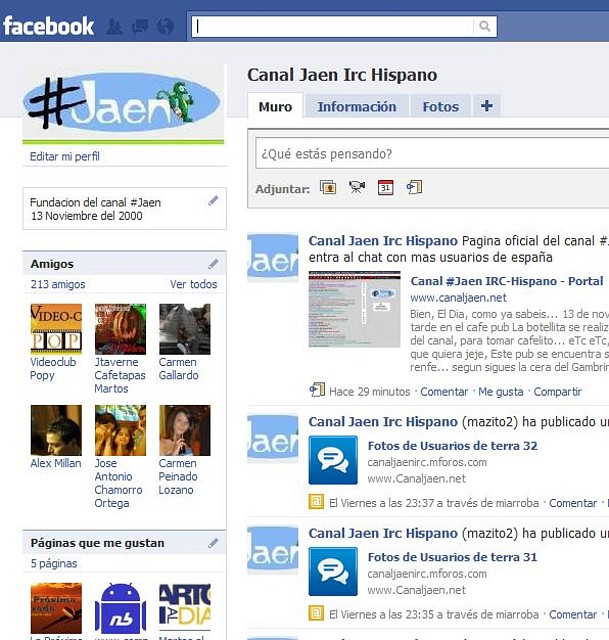Focus the top search input field
Screen dimensions: 609x640
333,27
